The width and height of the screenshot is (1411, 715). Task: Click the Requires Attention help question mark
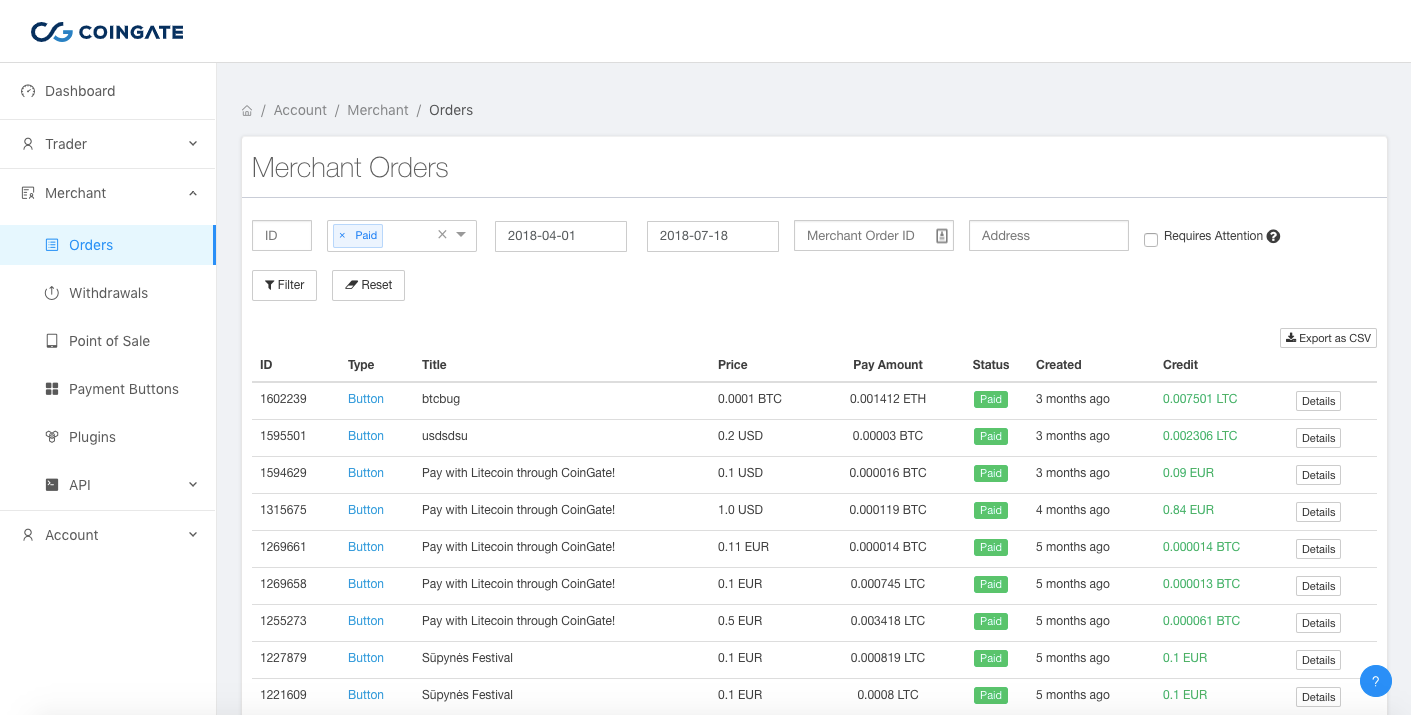click(x=1273, y=237)
